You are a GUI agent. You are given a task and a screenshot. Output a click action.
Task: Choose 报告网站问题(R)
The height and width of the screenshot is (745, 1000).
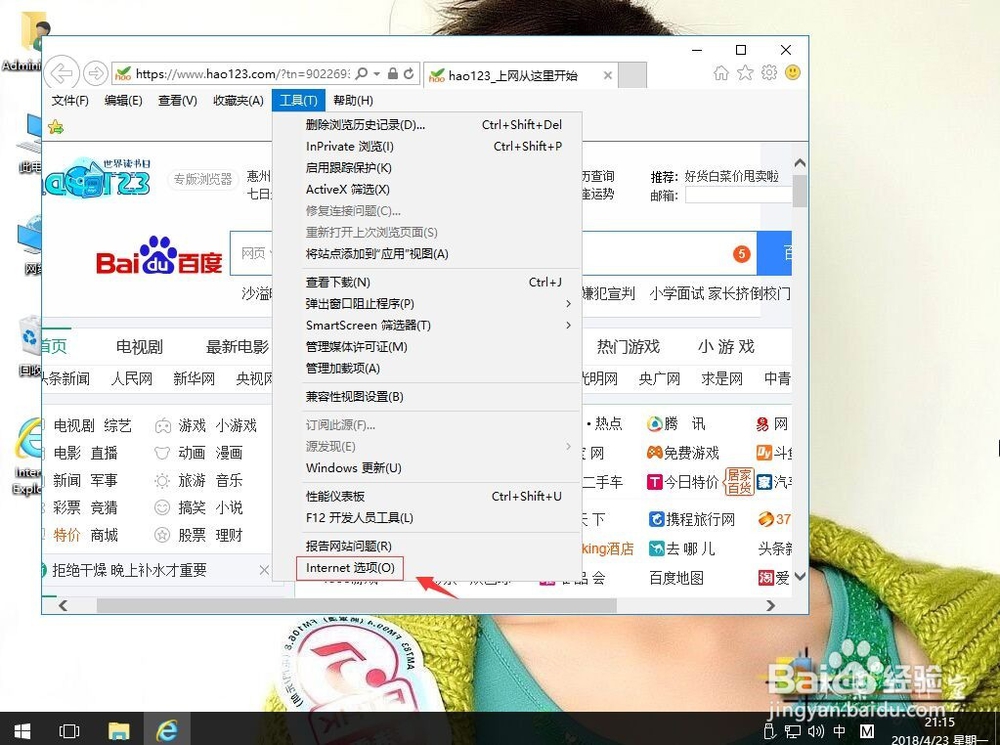pyautogui.click(x=427, y=546)
